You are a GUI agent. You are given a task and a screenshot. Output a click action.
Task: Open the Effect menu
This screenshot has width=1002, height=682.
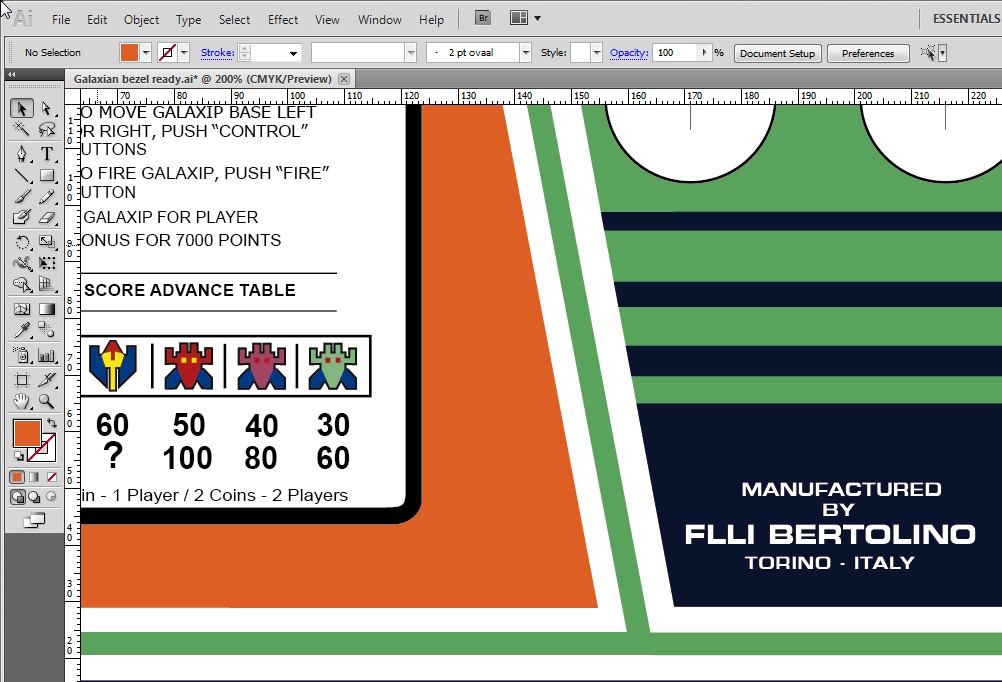click(283, 20)
